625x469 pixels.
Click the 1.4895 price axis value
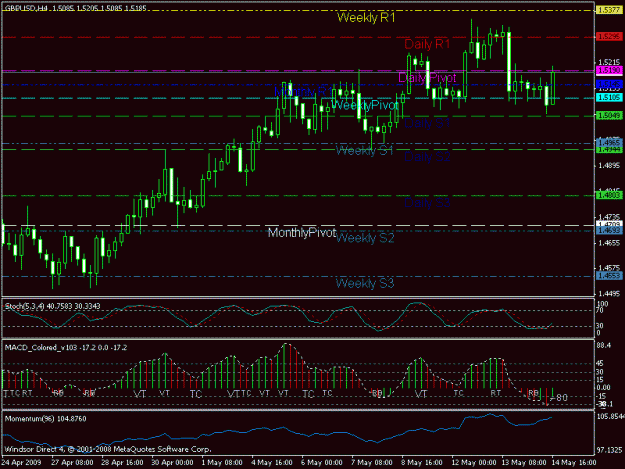point(609,165)
